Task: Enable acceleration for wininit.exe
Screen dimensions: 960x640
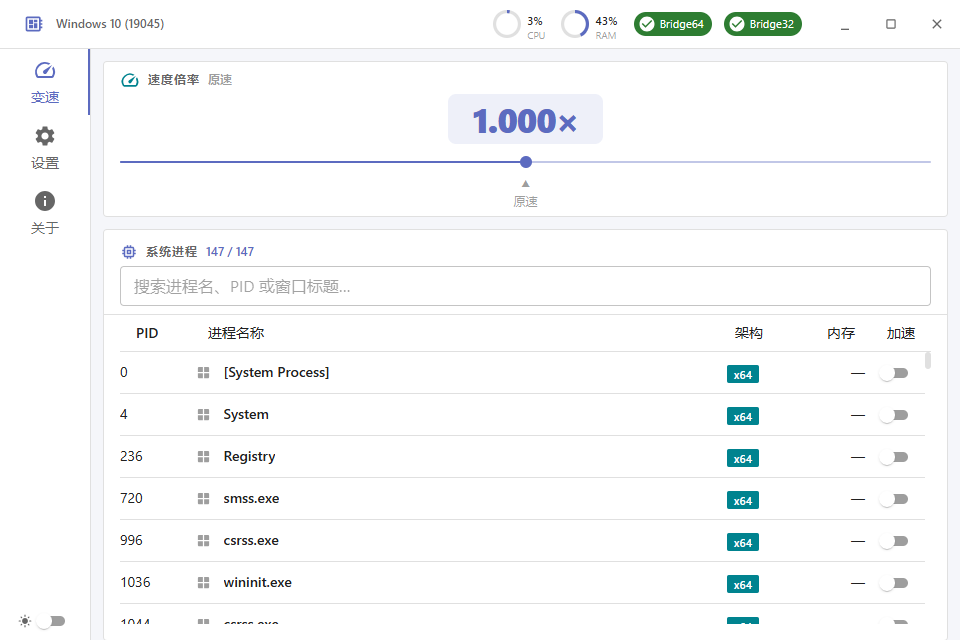Action: tap(894, 583)
